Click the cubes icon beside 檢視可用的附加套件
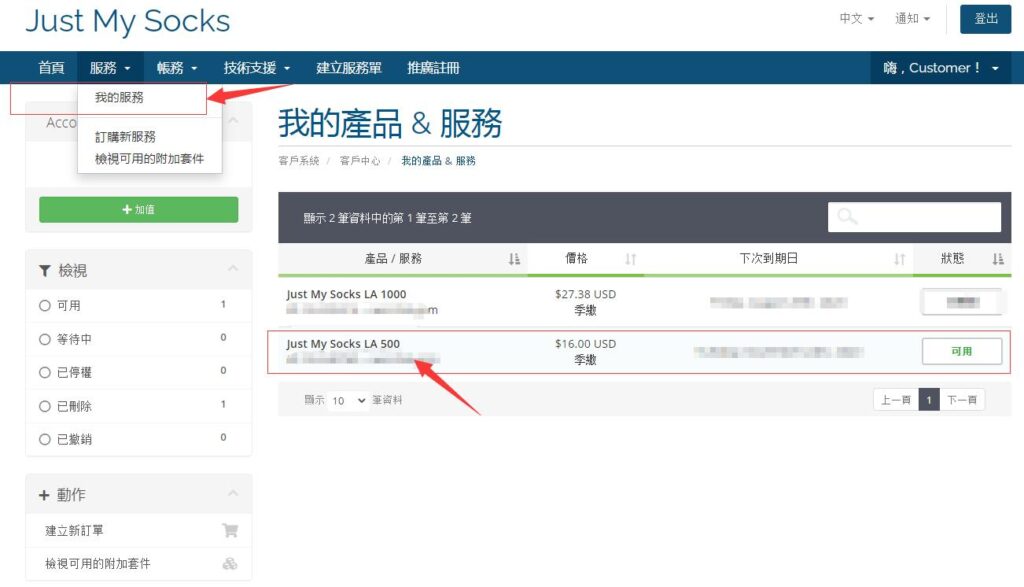The width and height of the screenshot is (1024, 587). 230,563
